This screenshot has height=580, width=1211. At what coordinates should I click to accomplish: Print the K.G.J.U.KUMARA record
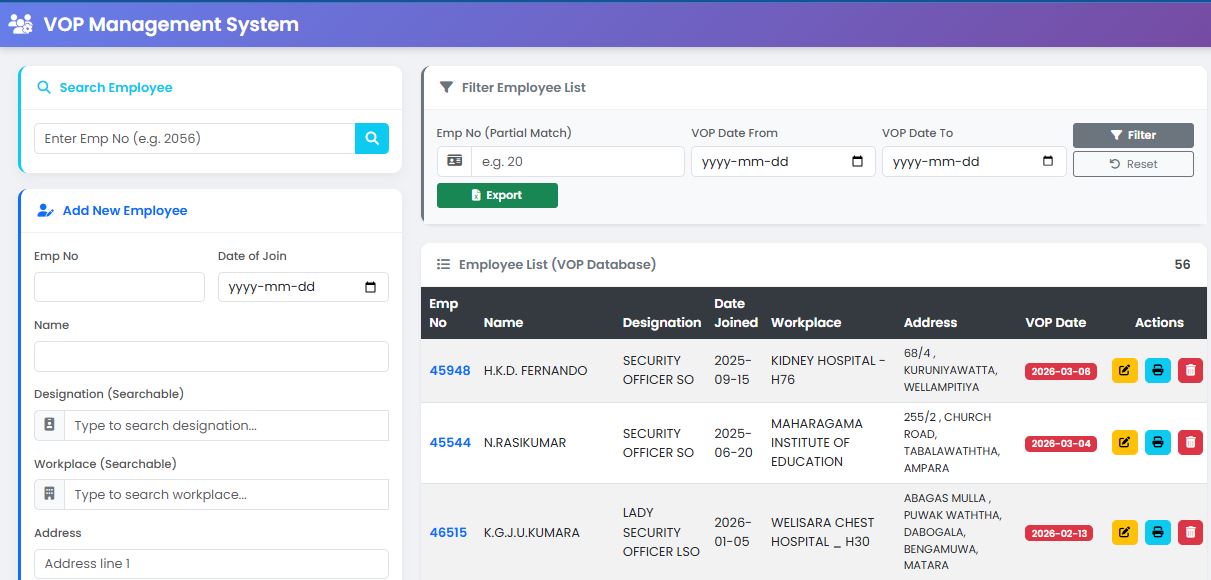(x=1158, y=532)
